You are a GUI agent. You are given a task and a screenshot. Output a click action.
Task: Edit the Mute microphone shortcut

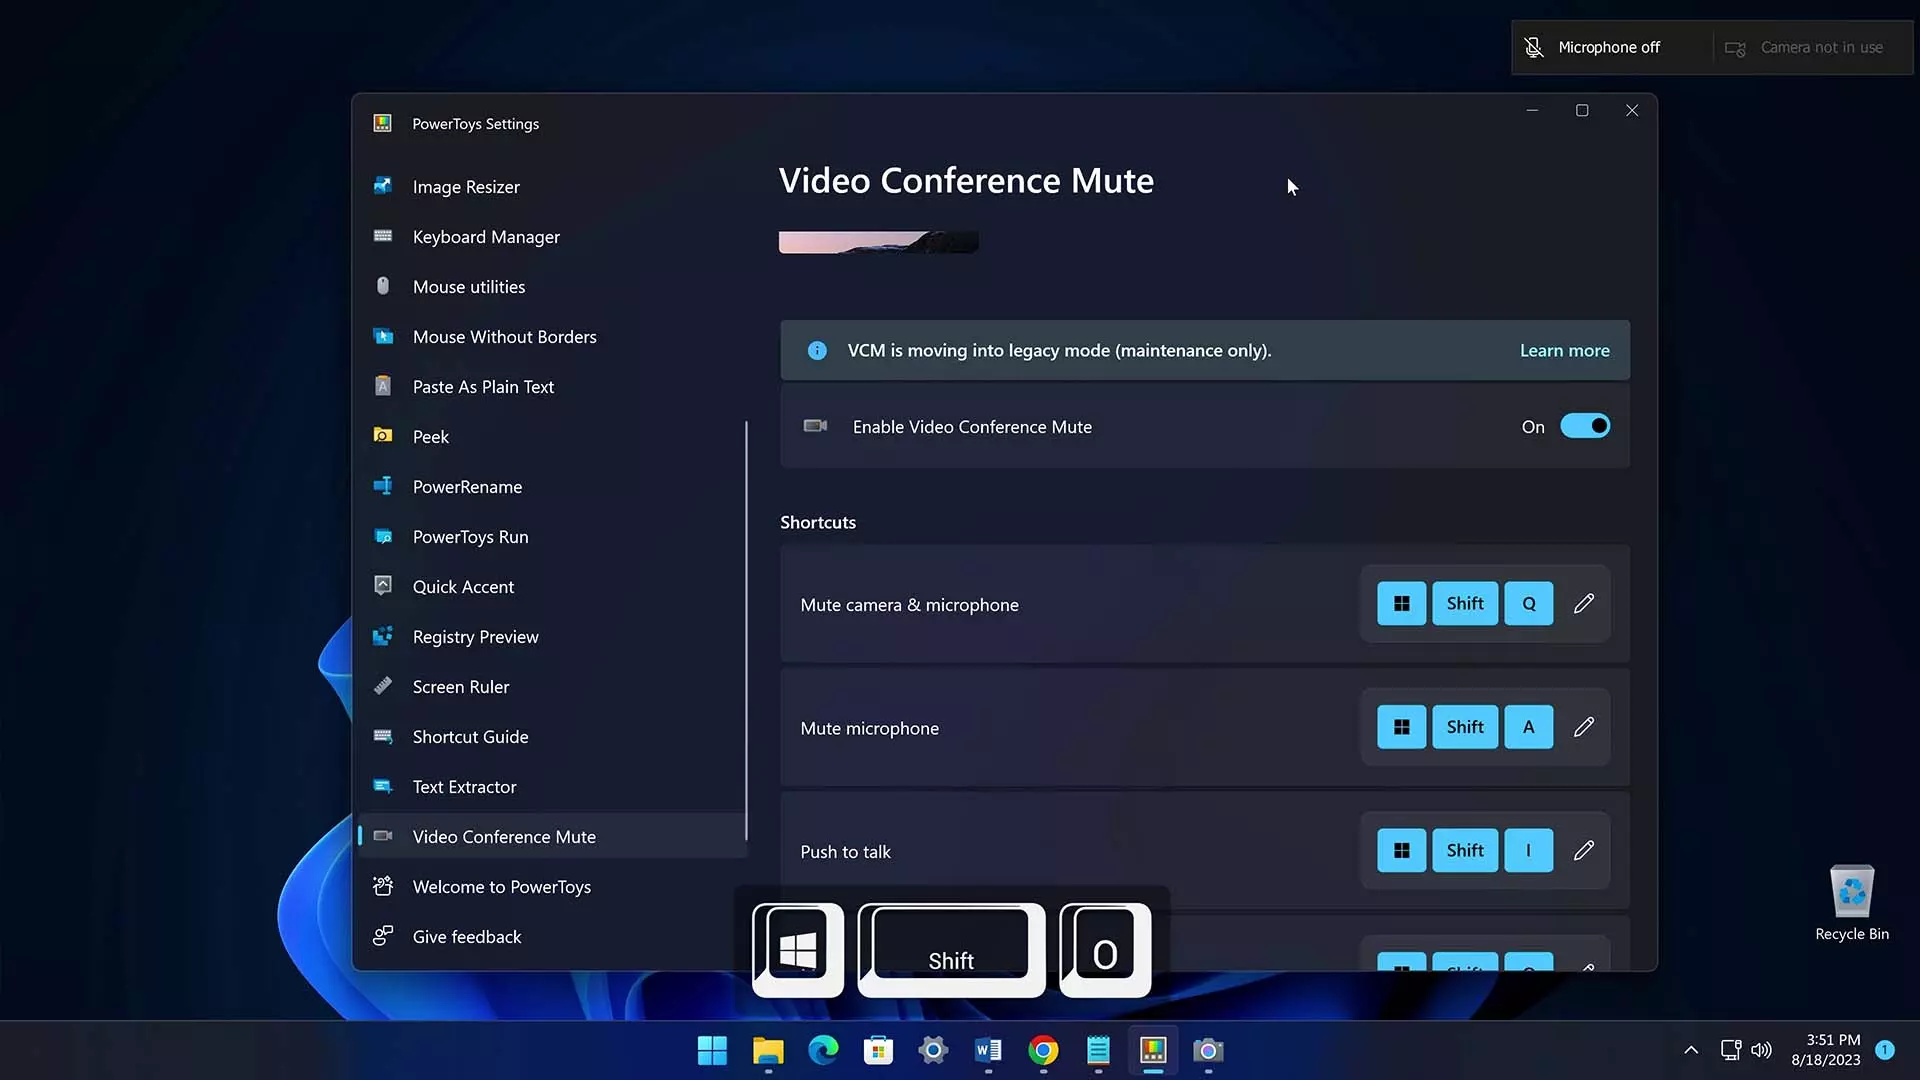pos(1584,727)
